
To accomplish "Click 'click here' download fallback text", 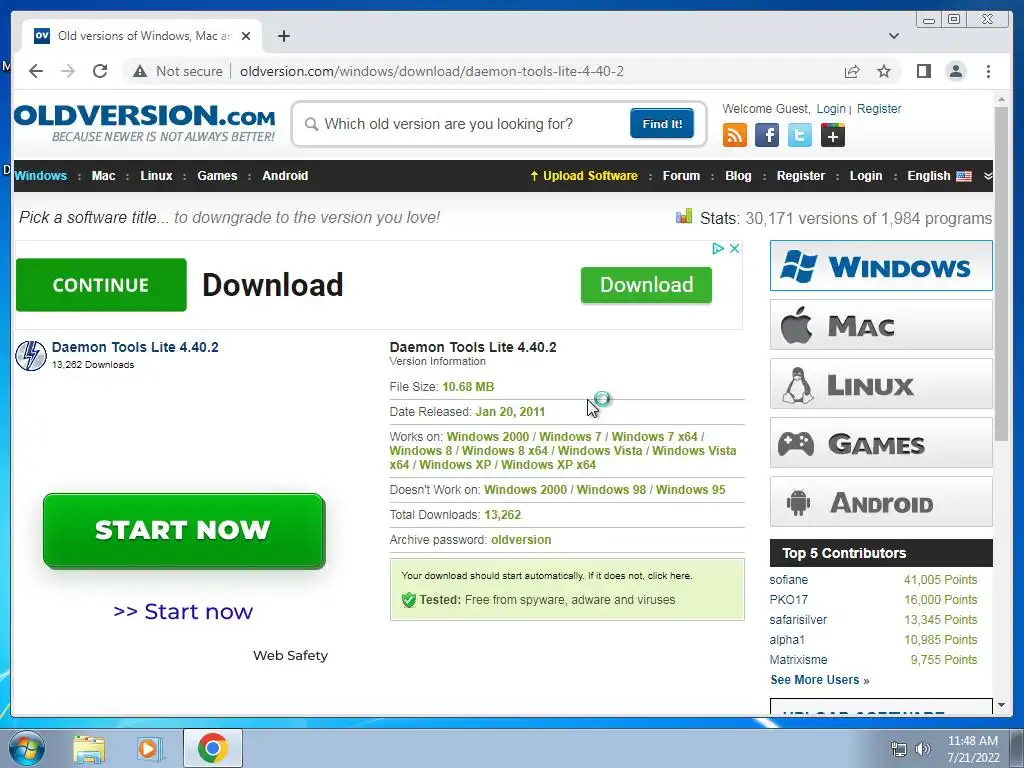I will pyautogui.click(x=669, y=575).
